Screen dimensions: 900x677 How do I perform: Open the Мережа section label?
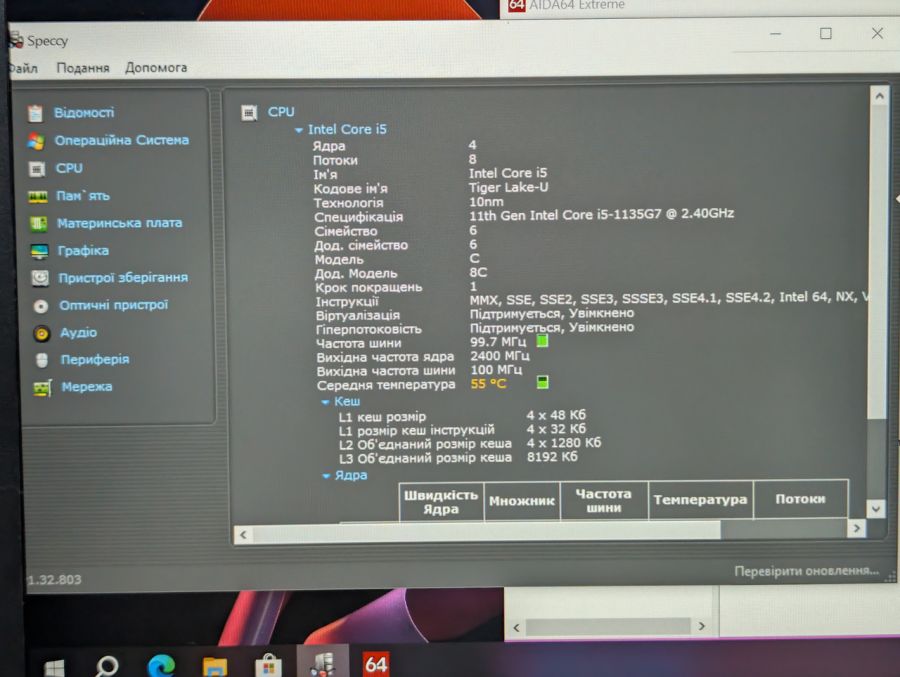87,386
